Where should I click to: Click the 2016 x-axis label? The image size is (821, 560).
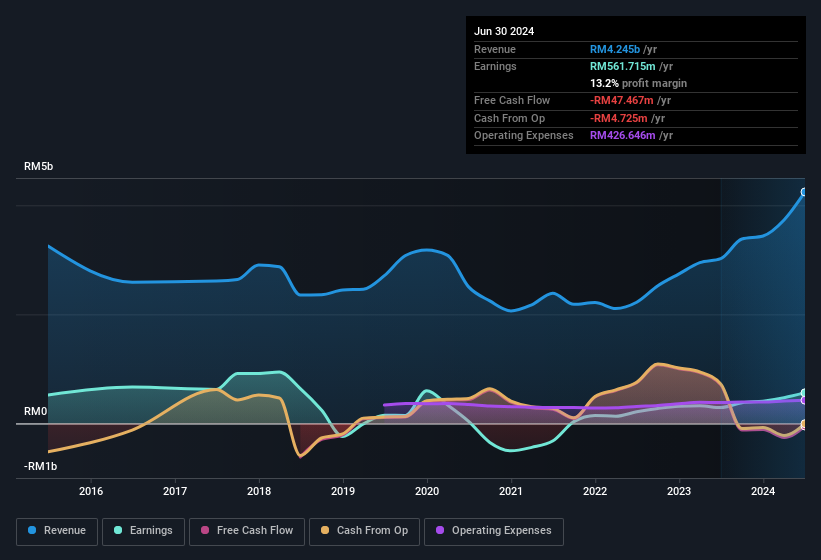point(91,491)
